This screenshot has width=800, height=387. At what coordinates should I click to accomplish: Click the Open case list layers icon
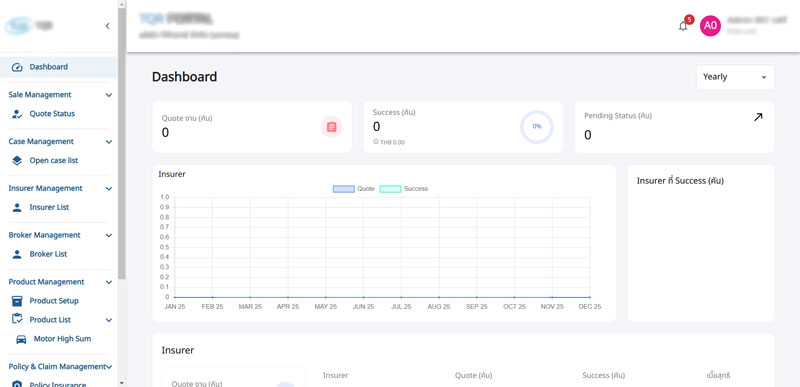17,161
